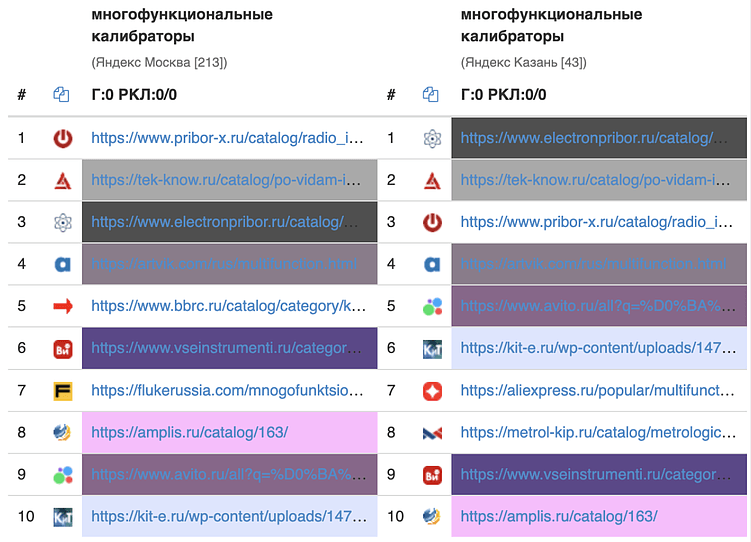This screenshot has height=542, width=751.
Task: Click the red arrow bbrc favicon
Action: pos(63,306)
